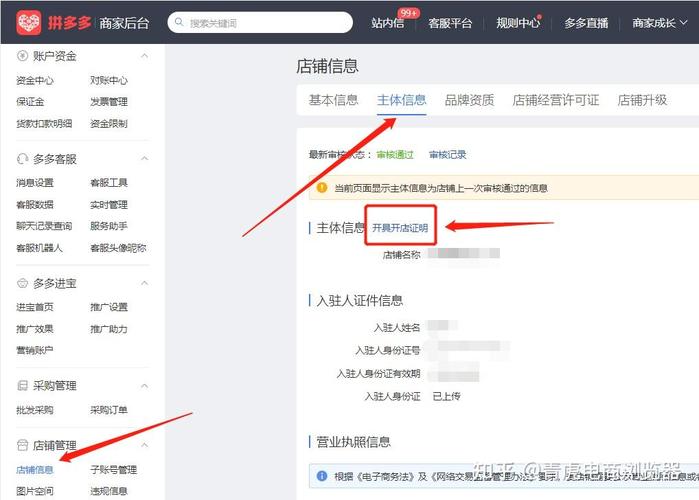Open 推广效果 in the sidebar
The image size is (699, 500).
tap(35, 329)
